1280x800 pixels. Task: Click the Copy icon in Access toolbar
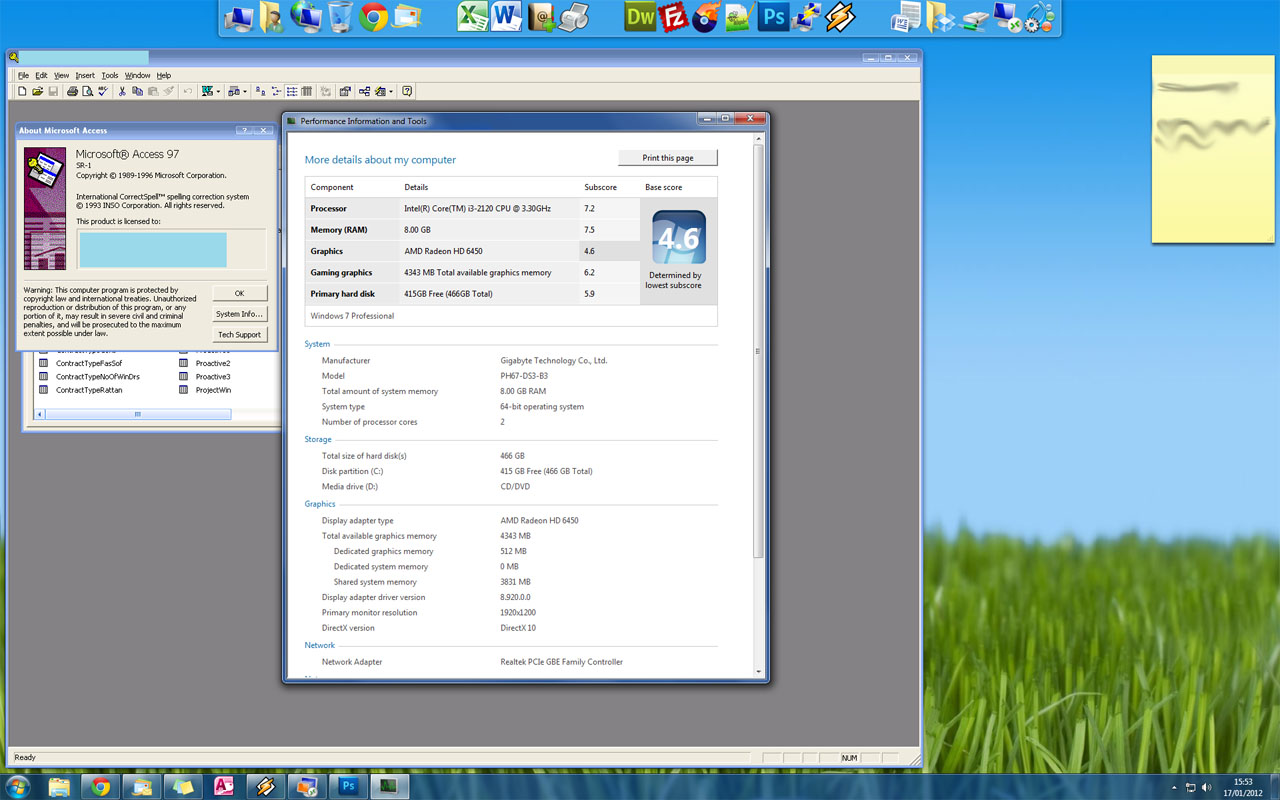(x=137, y=91)
